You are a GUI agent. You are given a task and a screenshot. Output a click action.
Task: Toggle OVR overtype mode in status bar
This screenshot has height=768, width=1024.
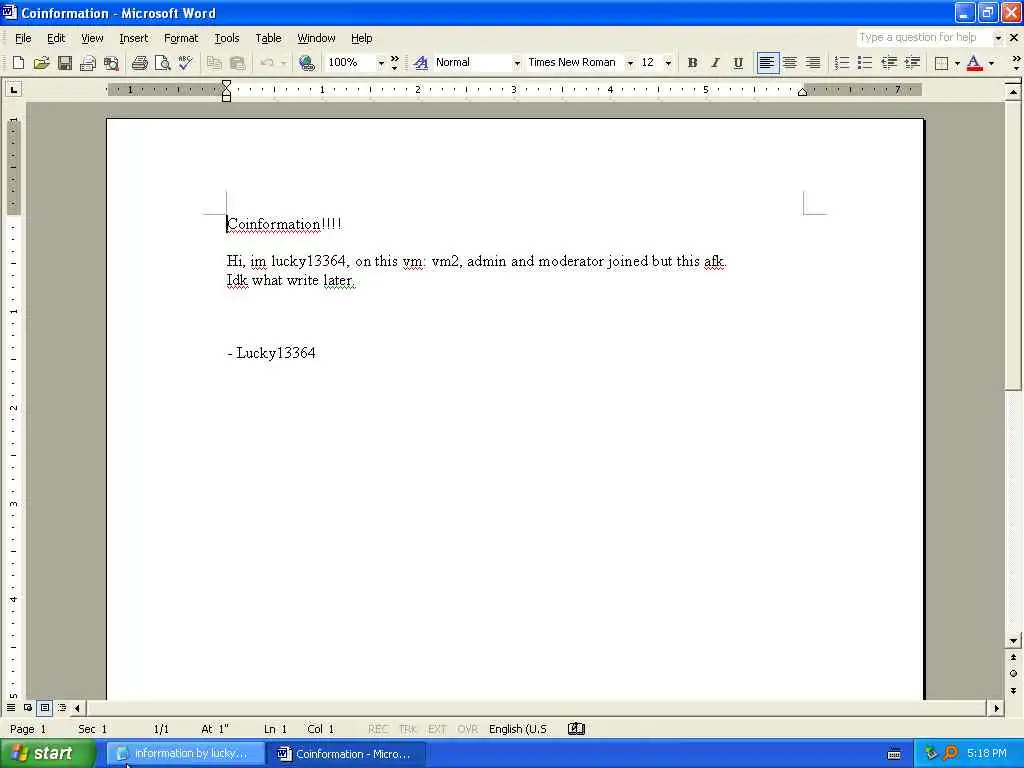point(467,729)
